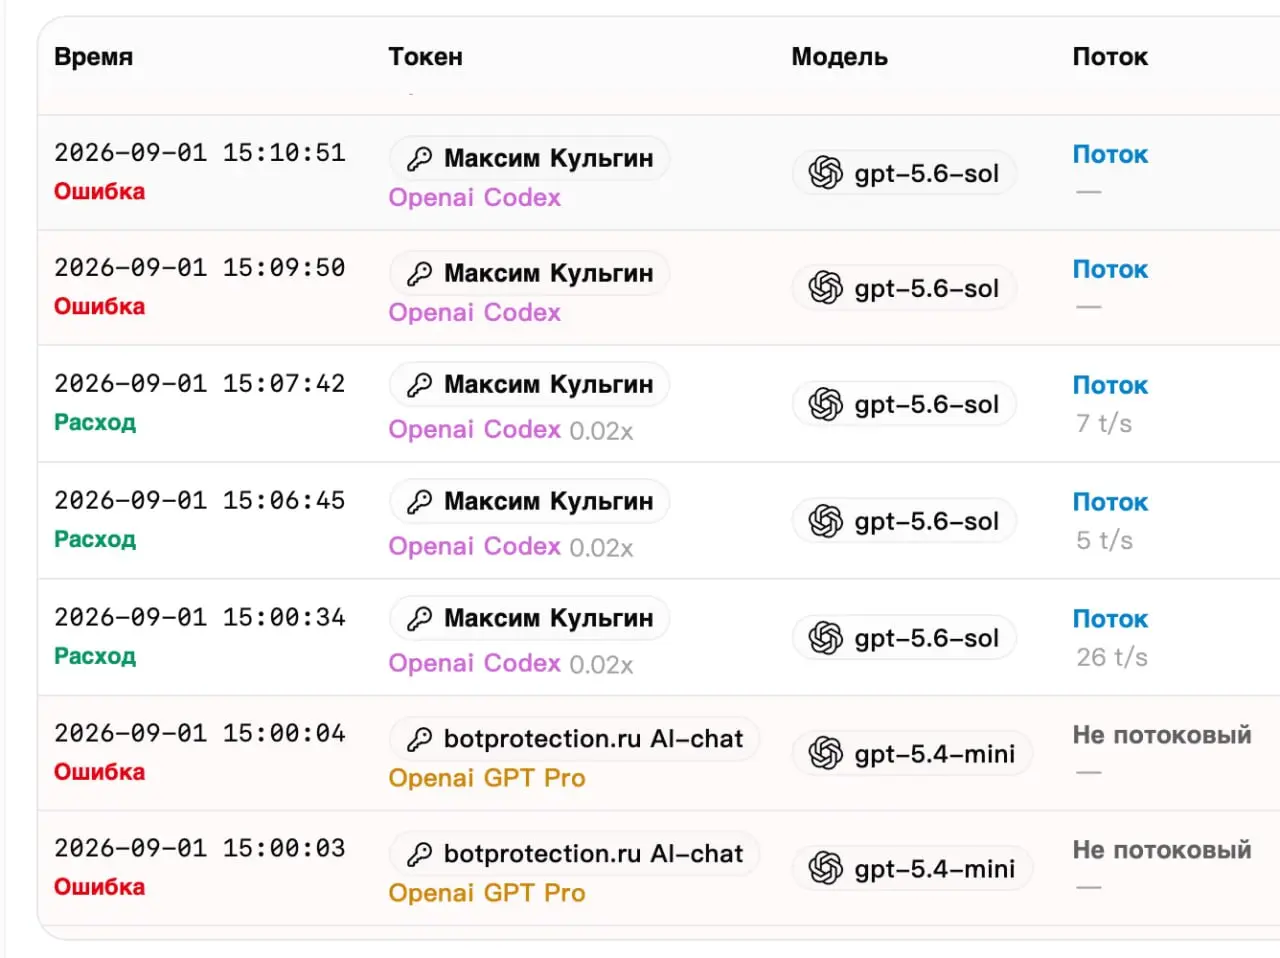
Task: Click the "Расход" status under 15:00:34
Action: [95, 657]
